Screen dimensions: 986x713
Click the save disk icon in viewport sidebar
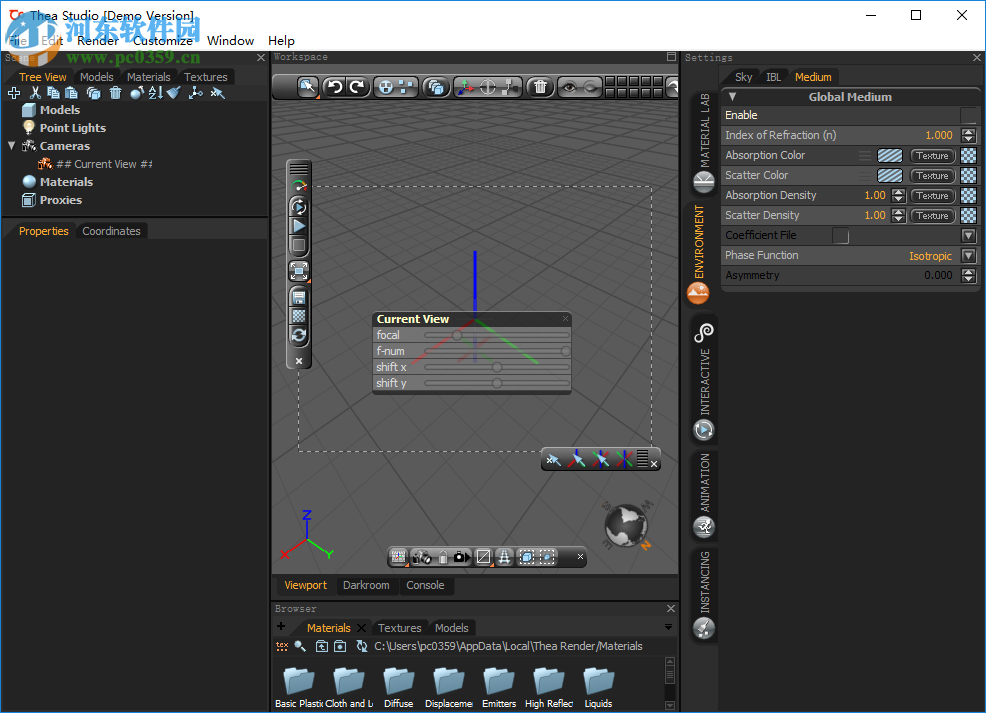click(299, 297)
